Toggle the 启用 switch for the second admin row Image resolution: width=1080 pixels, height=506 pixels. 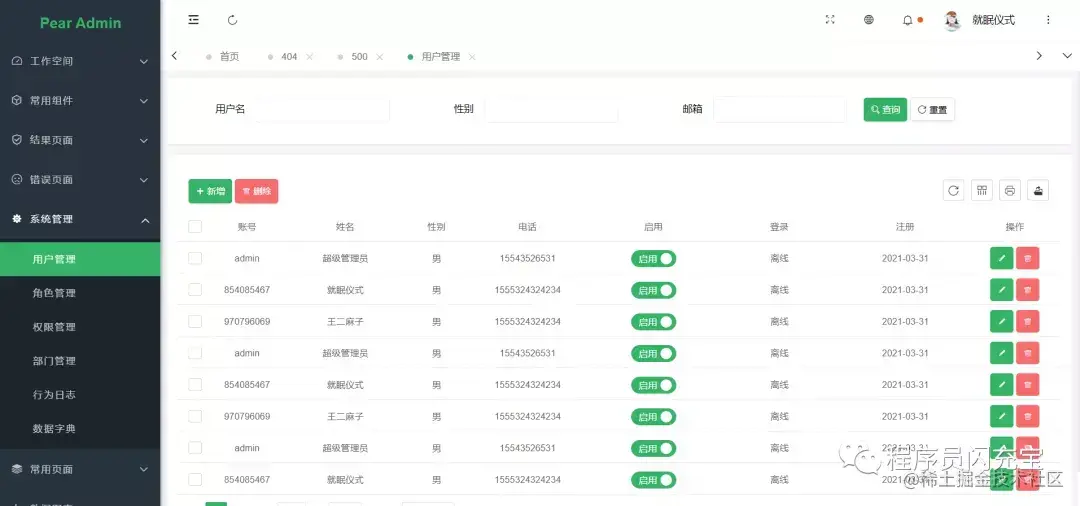tap(654, 354)
